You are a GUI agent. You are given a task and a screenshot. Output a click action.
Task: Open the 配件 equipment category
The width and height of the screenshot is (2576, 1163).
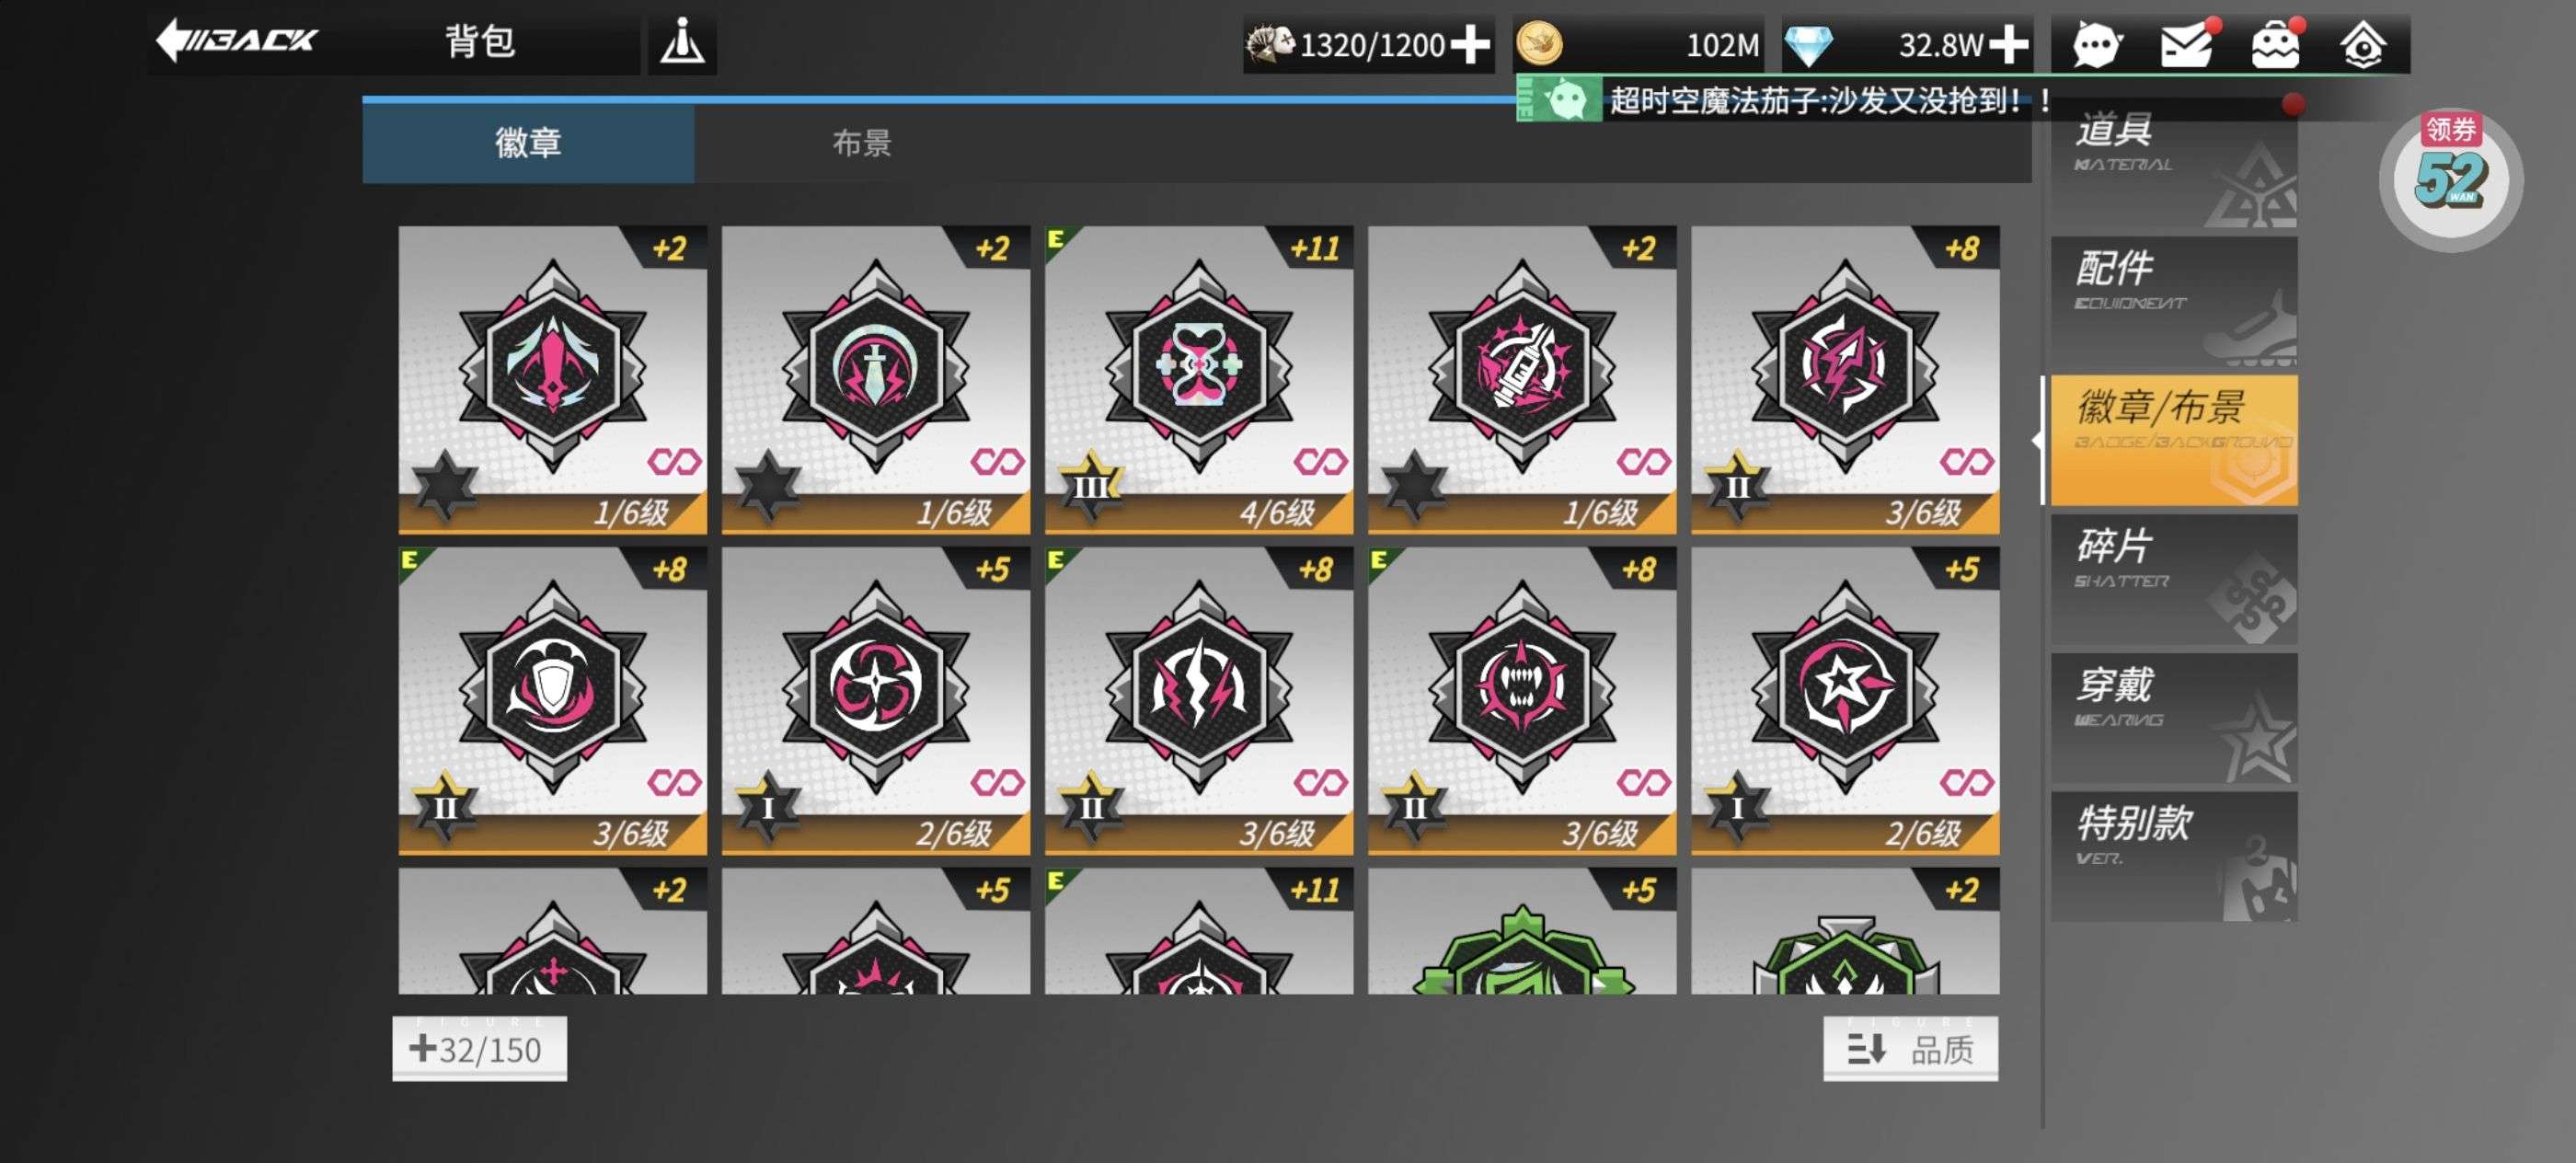pyautogui.click(x=2173, y=301)
